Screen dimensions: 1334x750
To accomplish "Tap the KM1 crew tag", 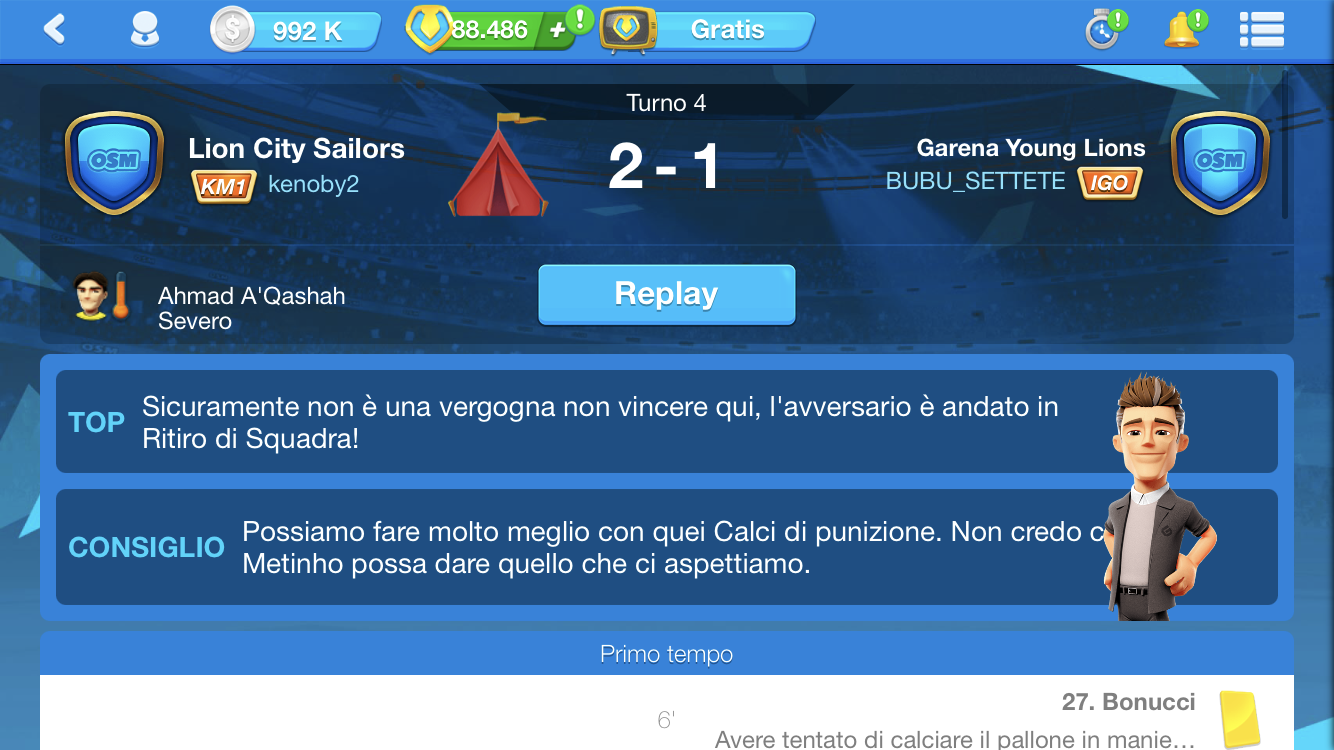I will [x=224, y=186].
